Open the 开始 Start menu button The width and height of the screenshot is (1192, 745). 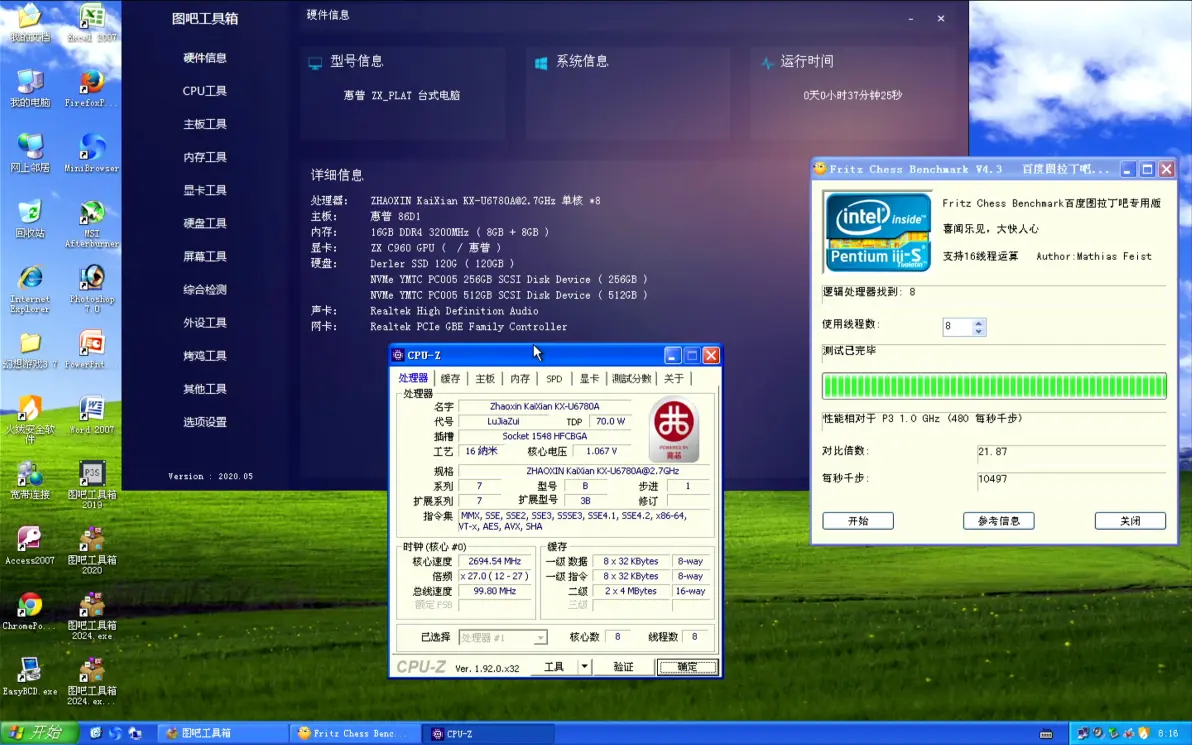[x=38, y=733]
